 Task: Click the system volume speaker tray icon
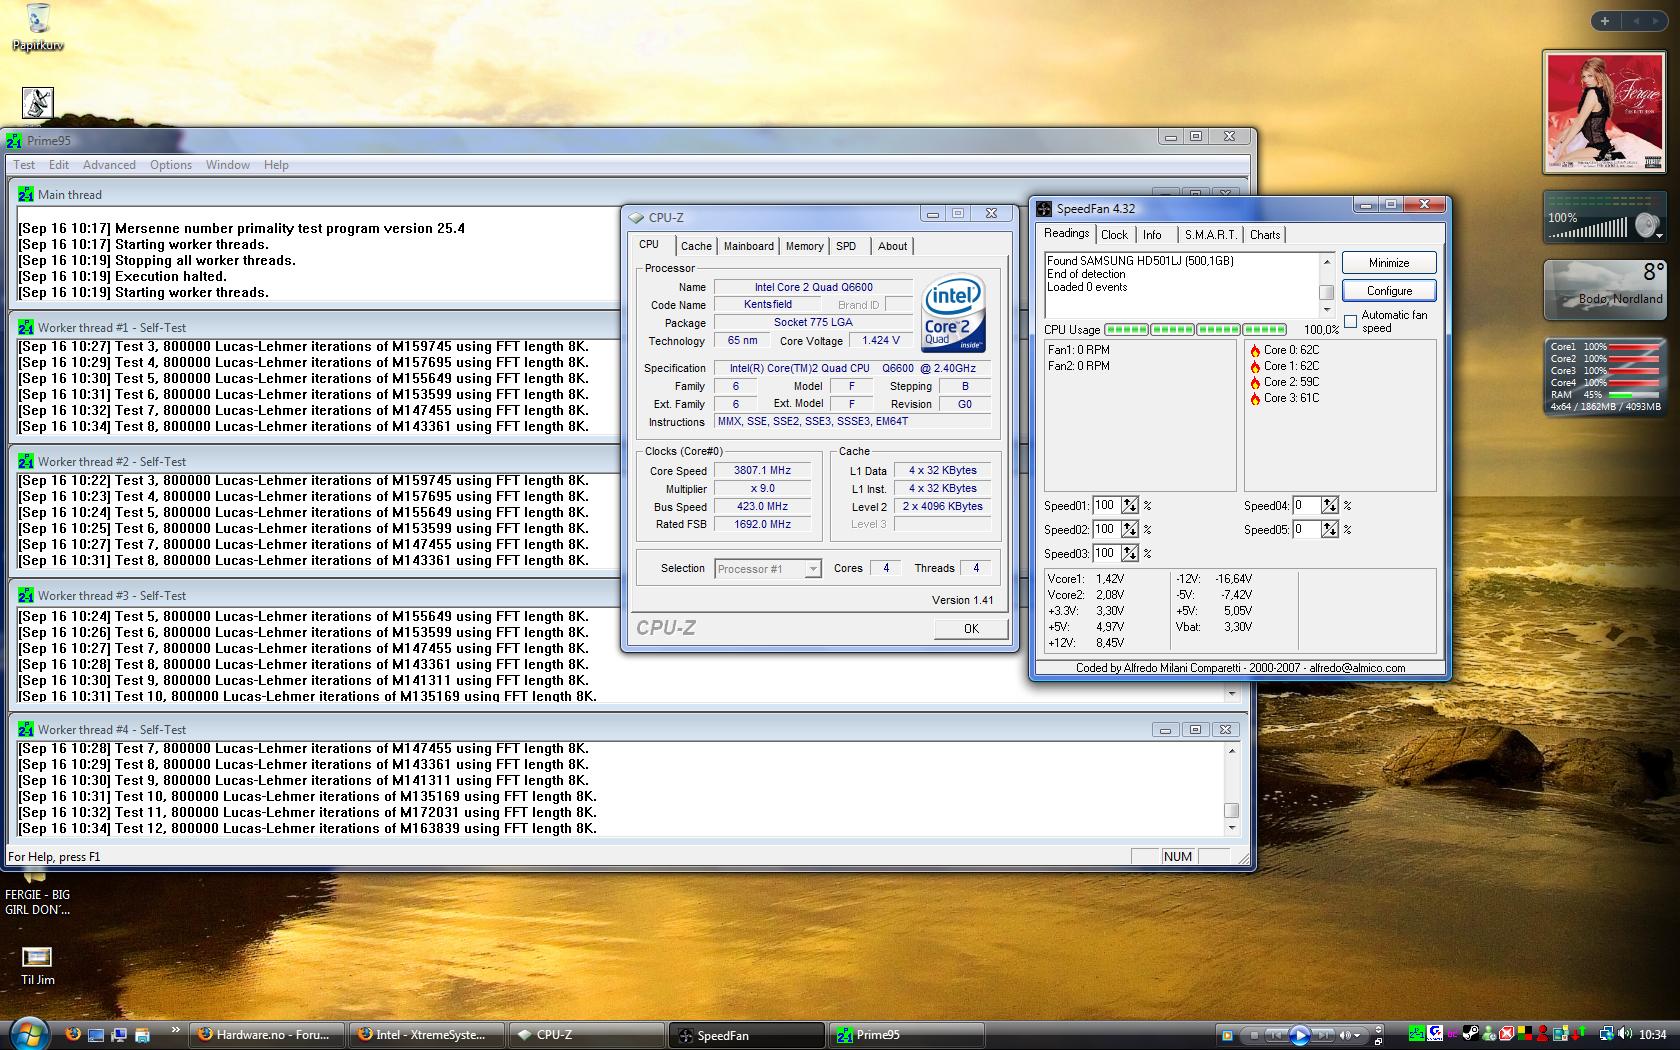1625,1034
